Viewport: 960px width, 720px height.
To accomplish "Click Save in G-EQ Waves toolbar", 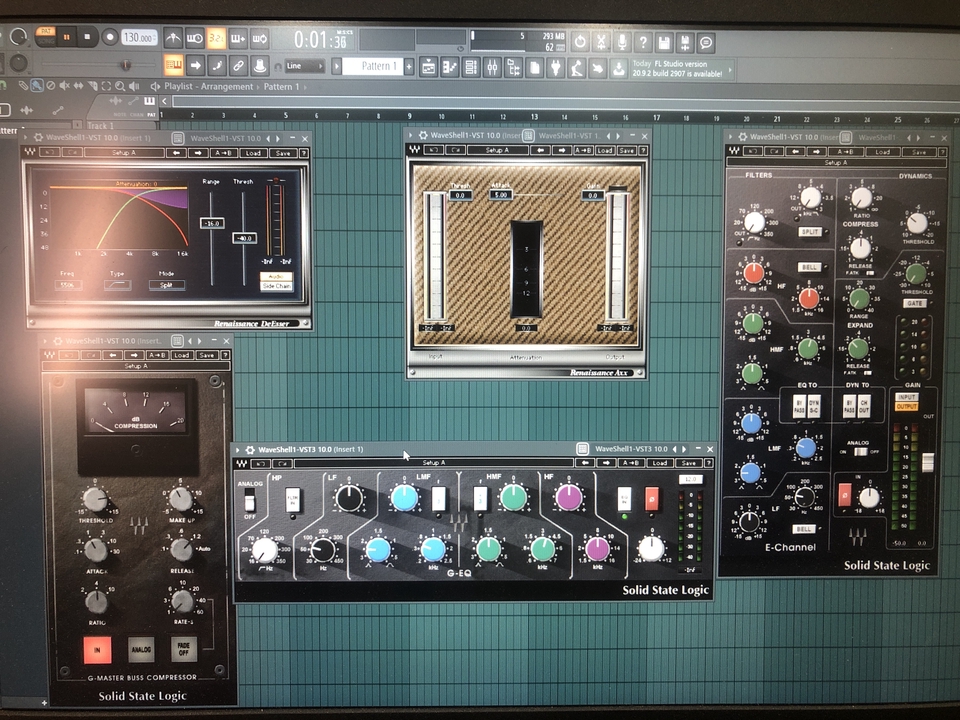I will (x=688, y=463).
